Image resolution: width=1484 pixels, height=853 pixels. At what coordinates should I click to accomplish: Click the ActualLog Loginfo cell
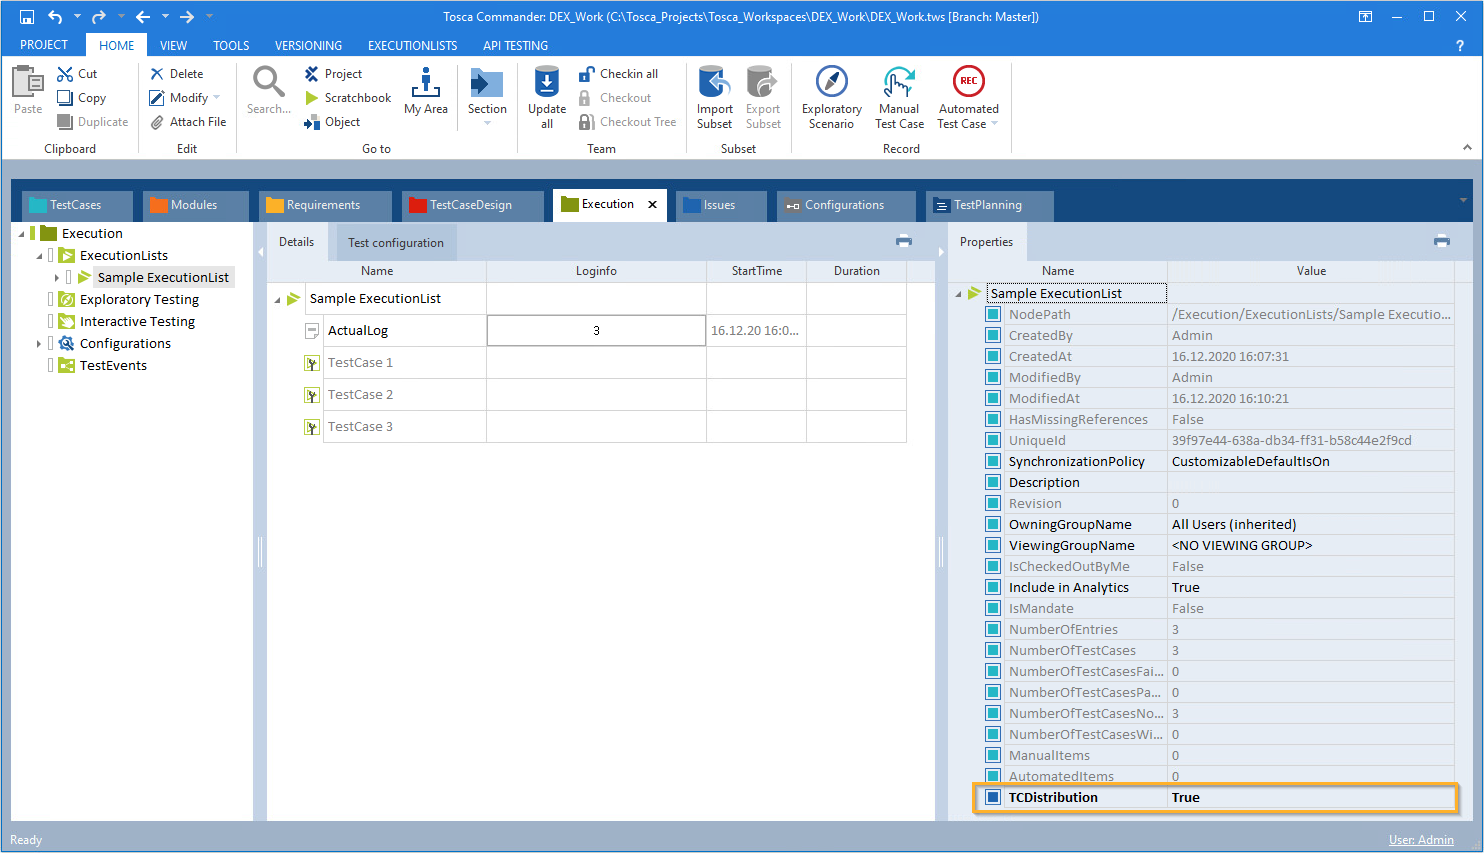596,331
